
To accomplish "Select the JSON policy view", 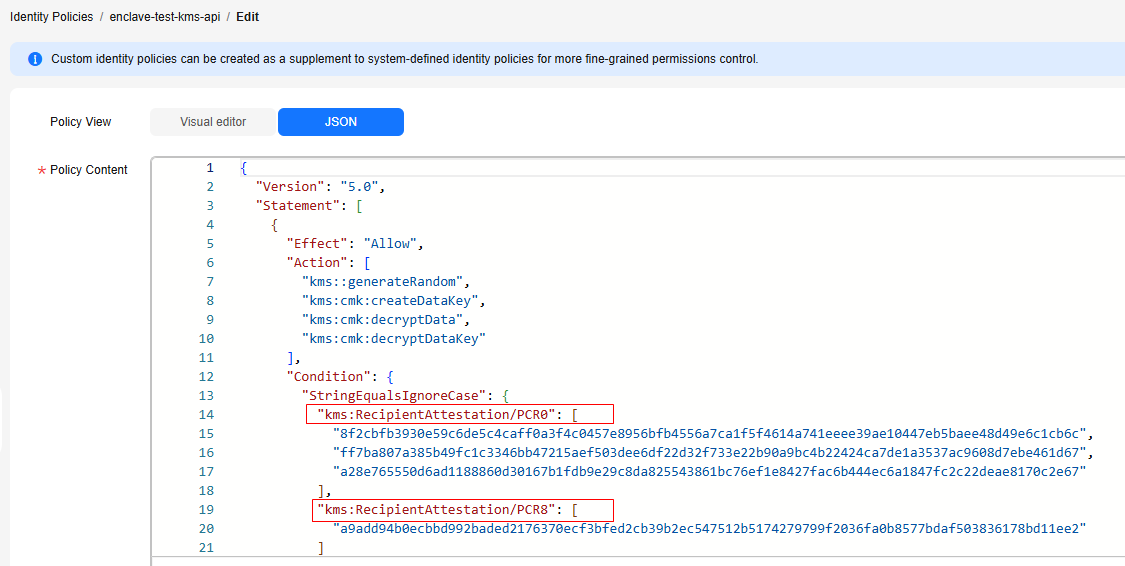I will (x=341, y=122).
